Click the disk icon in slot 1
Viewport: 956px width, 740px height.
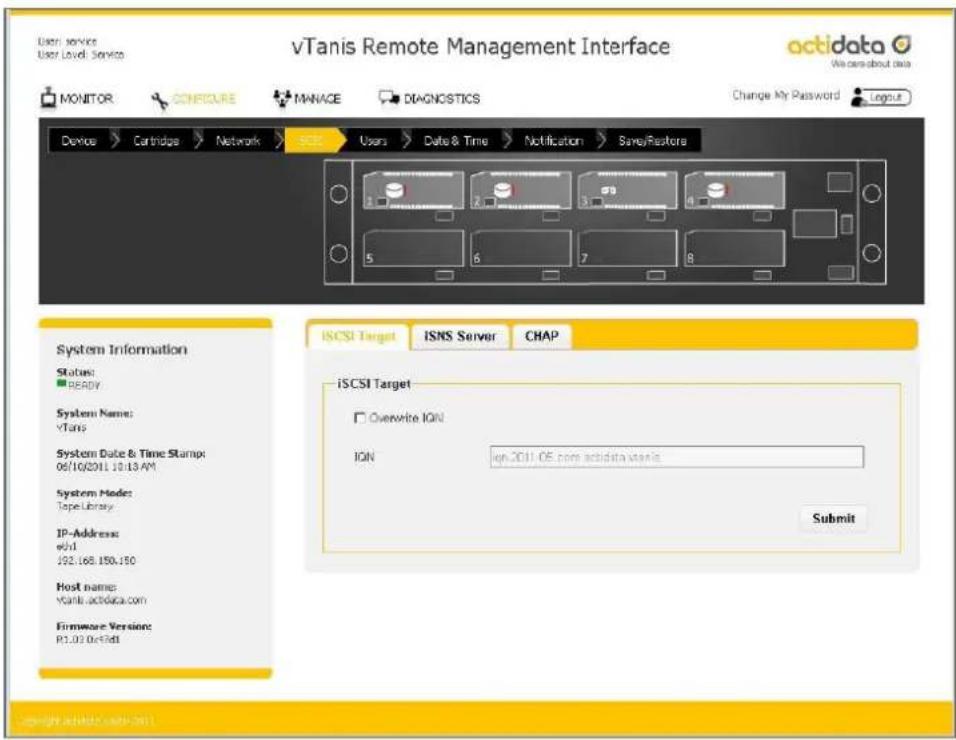coord(394,190)
